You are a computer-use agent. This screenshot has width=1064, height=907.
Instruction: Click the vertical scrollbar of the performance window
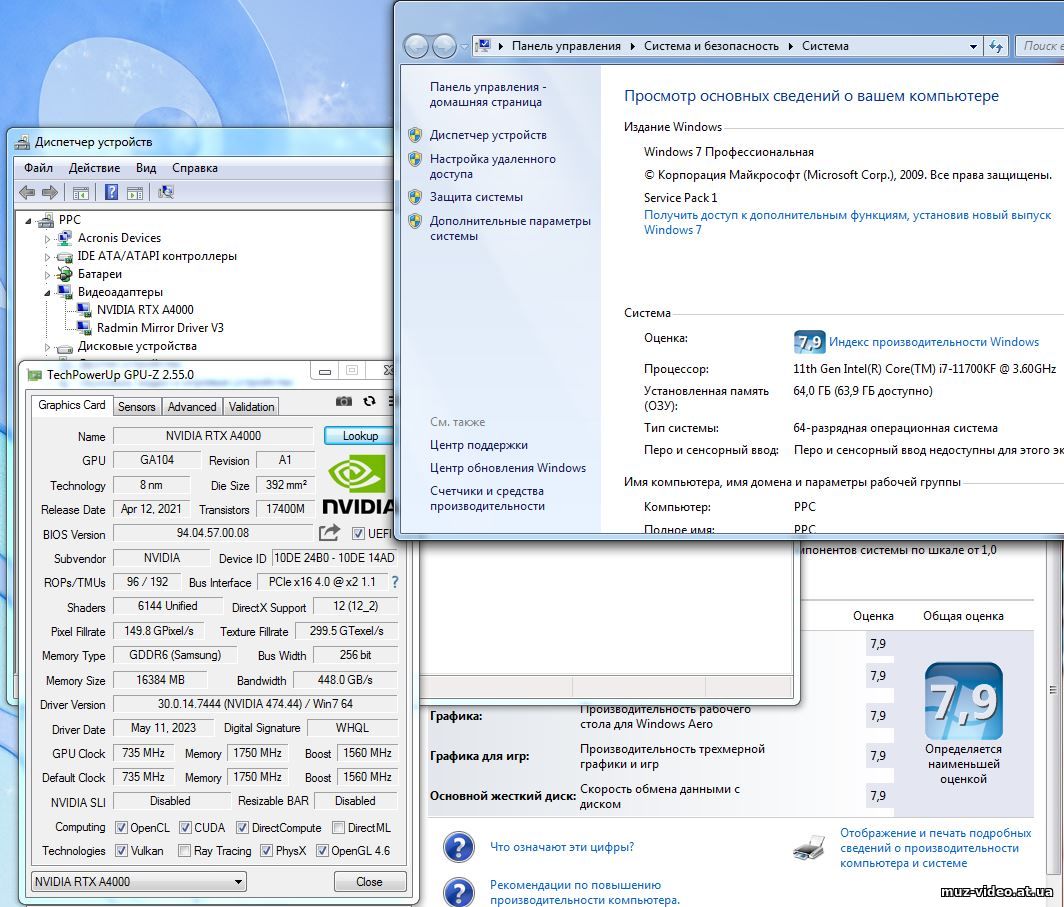click(1053, 690)
